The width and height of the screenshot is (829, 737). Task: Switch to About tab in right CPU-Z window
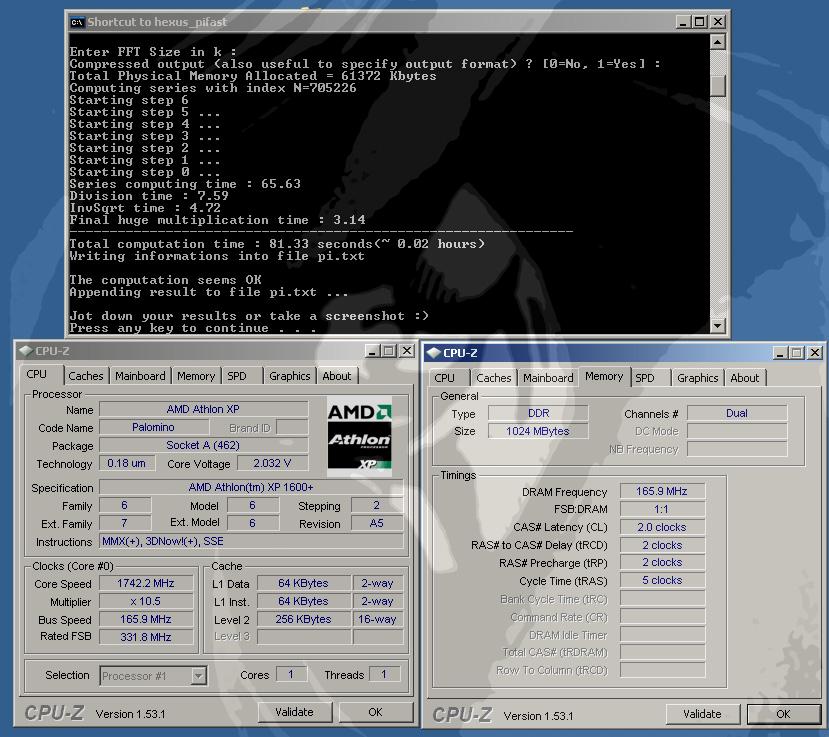tap(744, 378)
